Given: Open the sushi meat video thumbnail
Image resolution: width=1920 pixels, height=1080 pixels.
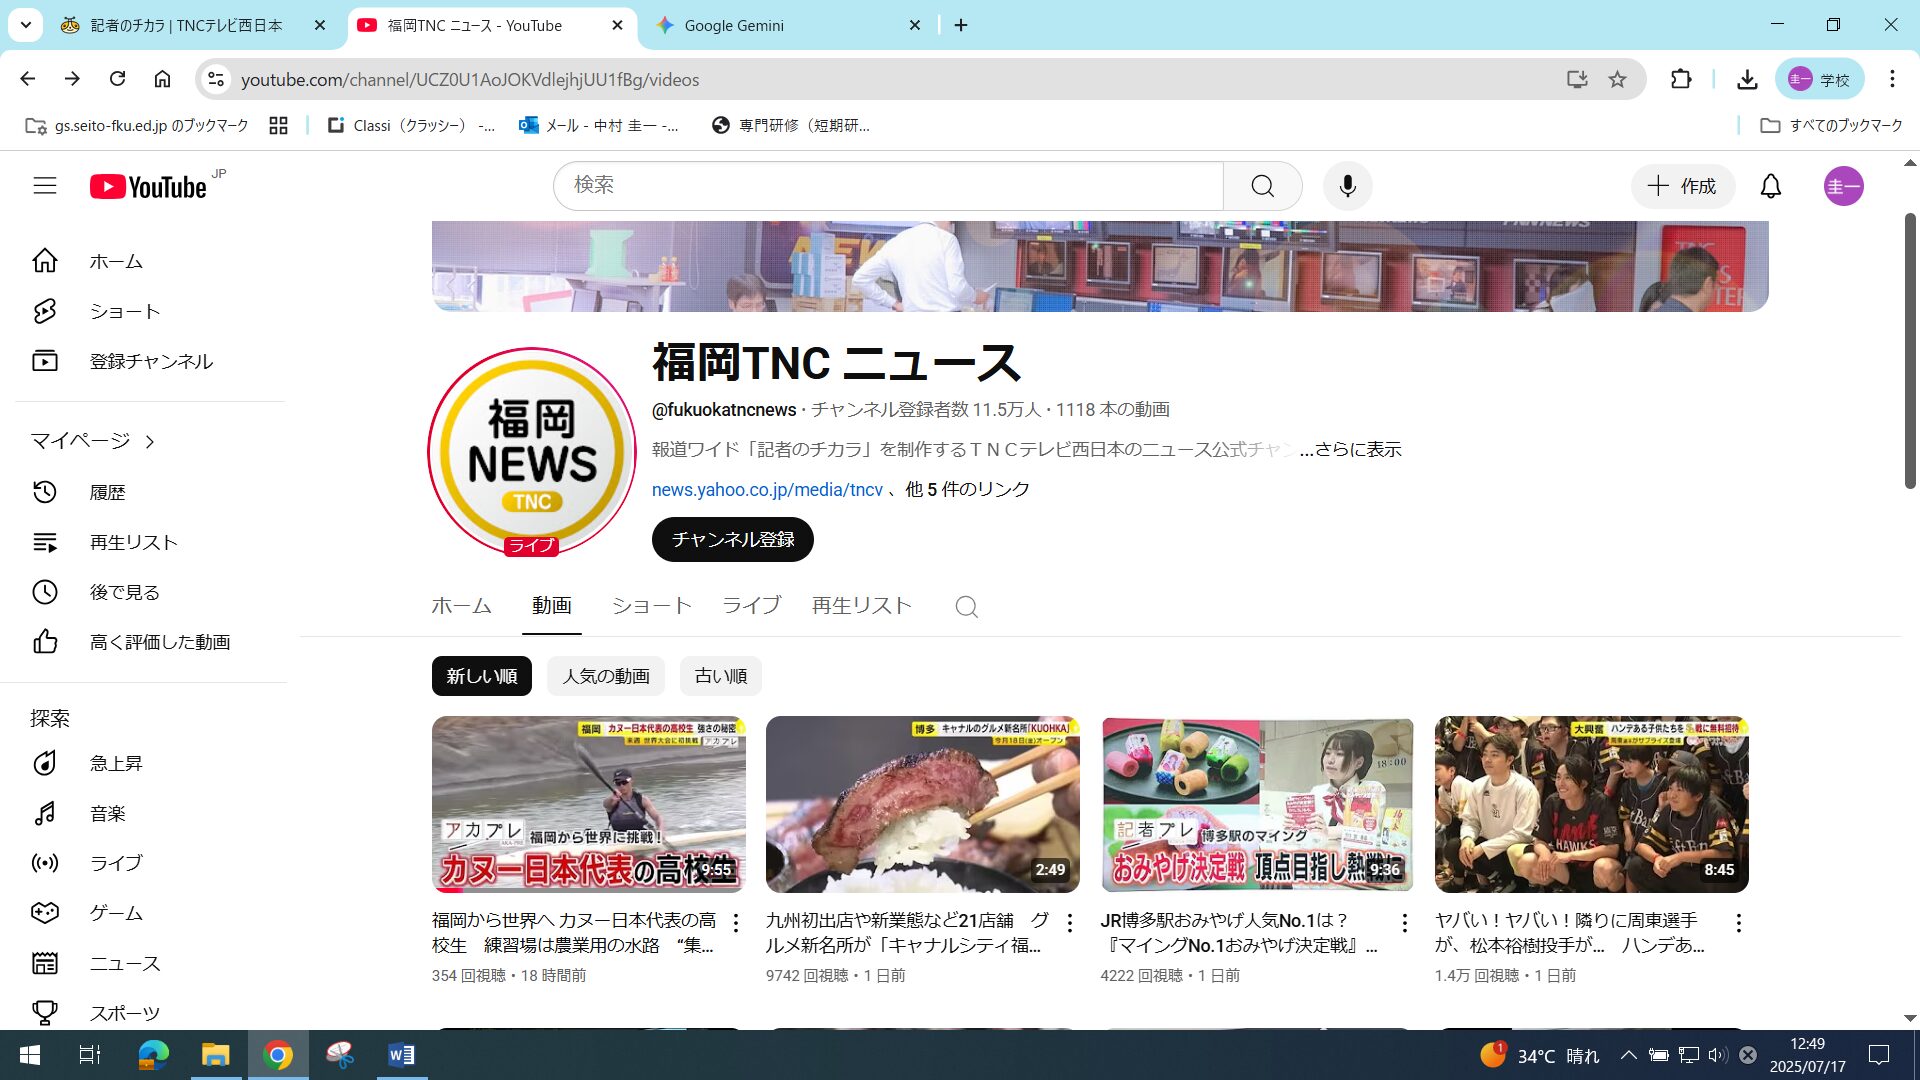Looking at the screenshot, I should point(922,804).
